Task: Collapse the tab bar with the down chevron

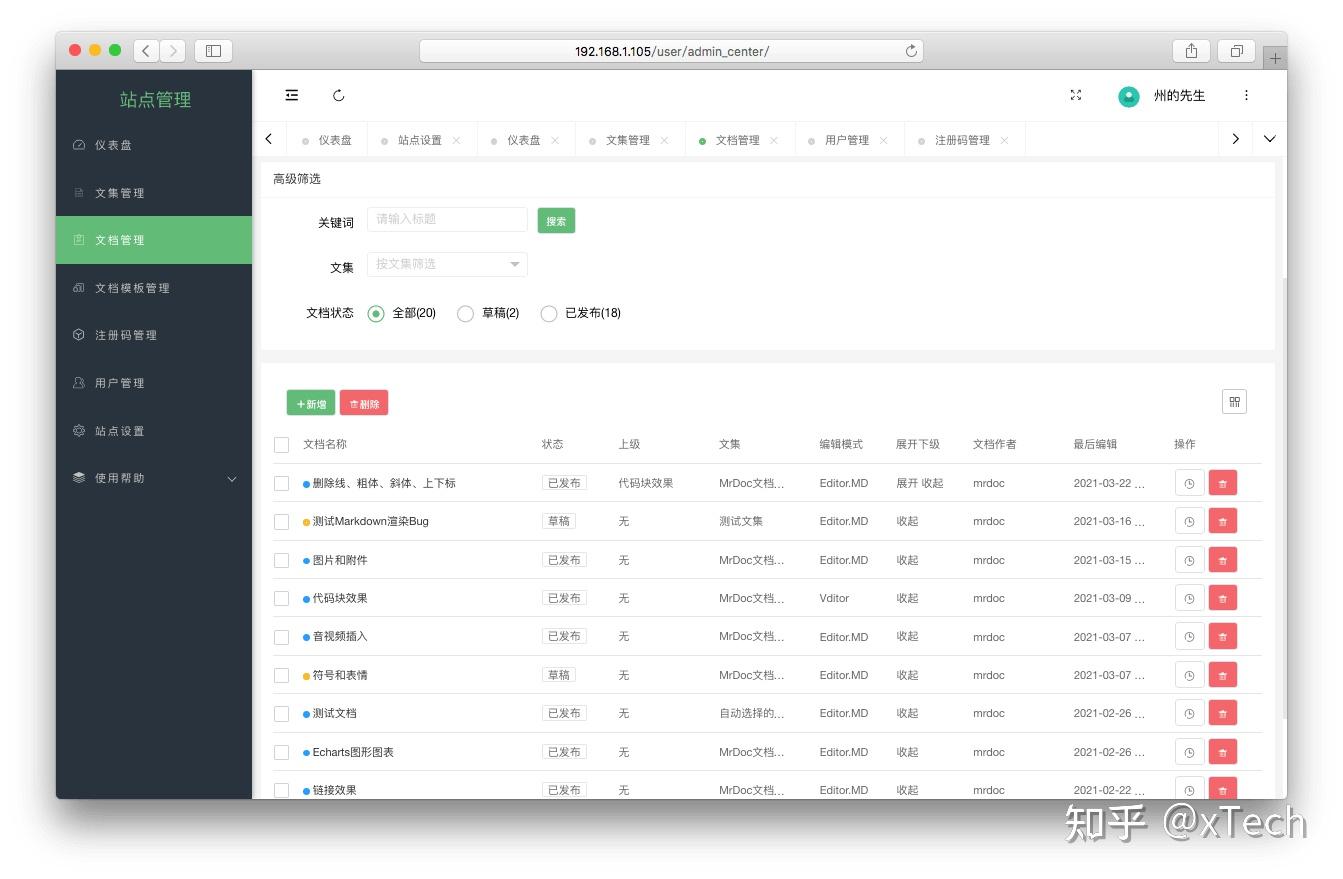Action: (1269, 139)
